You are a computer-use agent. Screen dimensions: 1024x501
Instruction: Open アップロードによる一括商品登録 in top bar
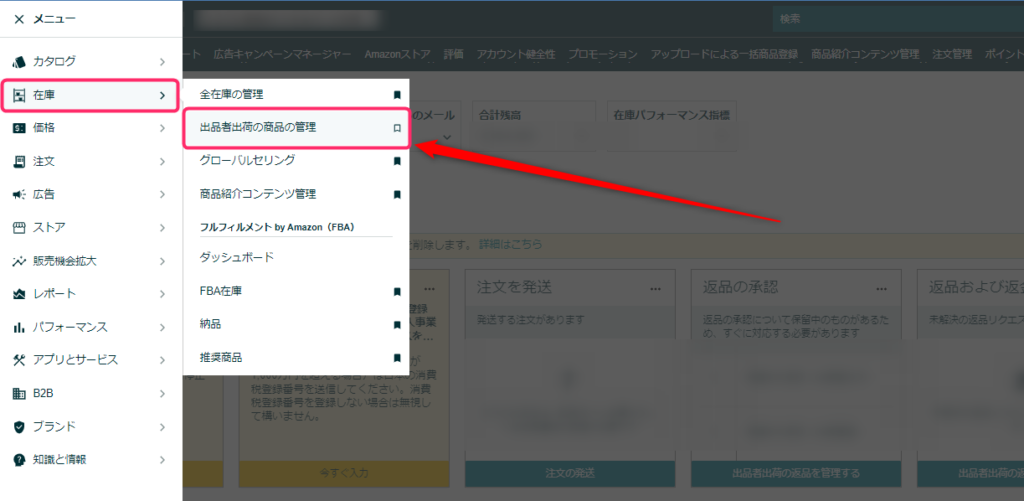tap(724, 54)
